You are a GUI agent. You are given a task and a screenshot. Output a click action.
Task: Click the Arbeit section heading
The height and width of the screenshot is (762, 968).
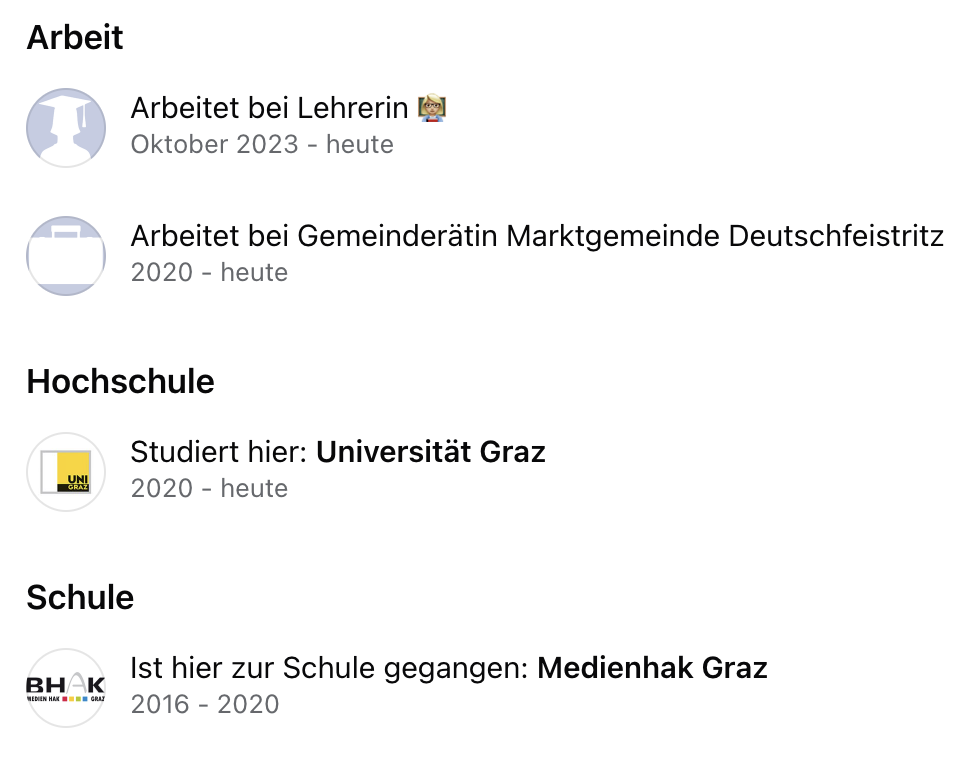point(75,37)
